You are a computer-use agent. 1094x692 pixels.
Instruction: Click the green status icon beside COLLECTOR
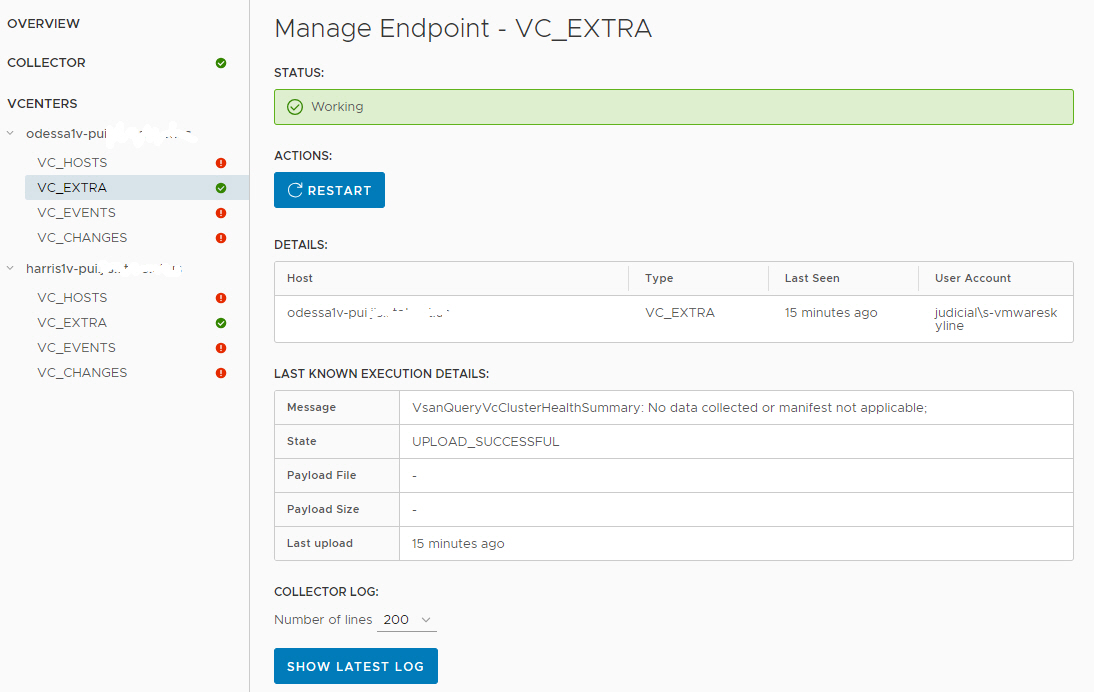pos(220,62)
